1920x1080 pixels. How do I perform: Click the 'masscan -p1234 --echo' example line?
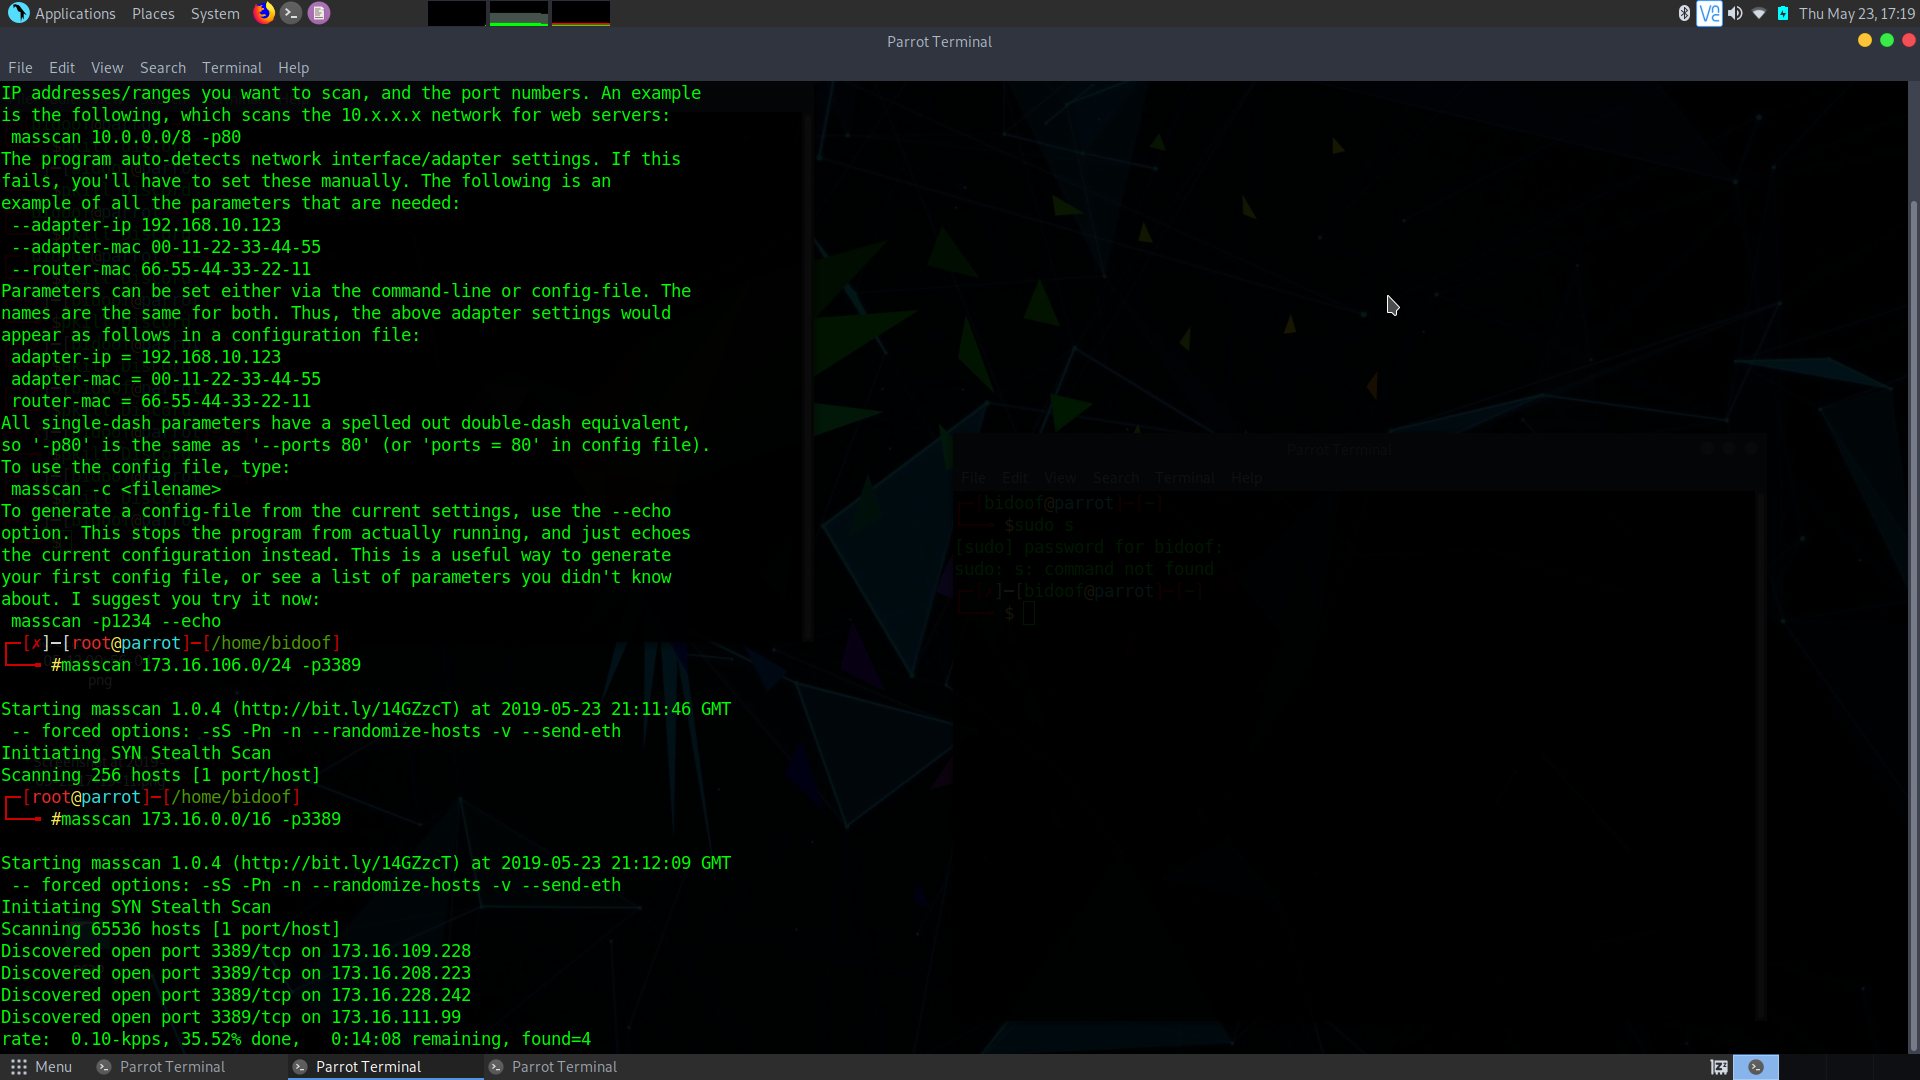pyautogui.click(x=116, y=621)
